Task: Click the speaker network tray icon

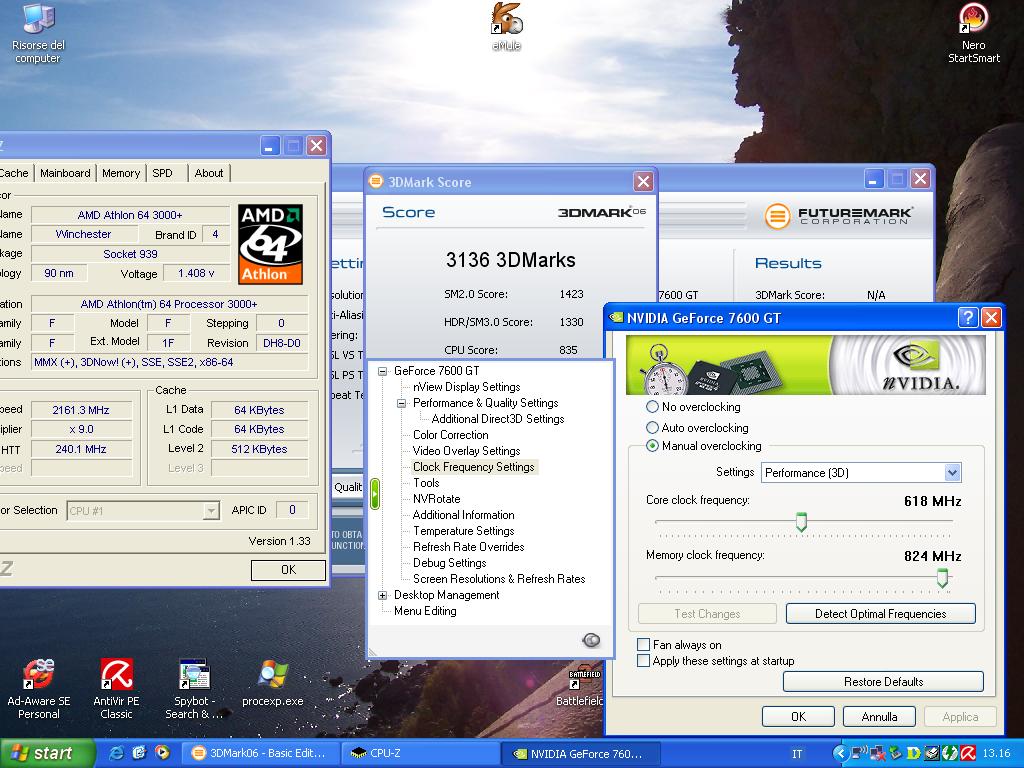Action: [859, 753]
